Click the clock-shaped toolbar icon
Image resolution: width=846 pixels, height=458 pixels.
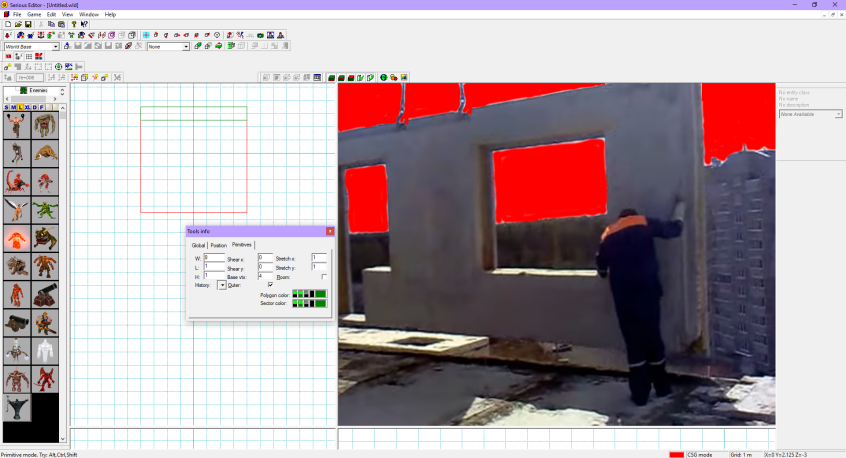click(x=217, y=35)
